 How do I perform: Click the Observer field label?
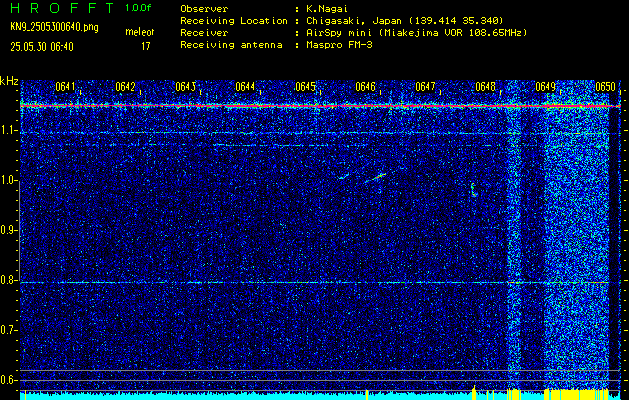204,9
